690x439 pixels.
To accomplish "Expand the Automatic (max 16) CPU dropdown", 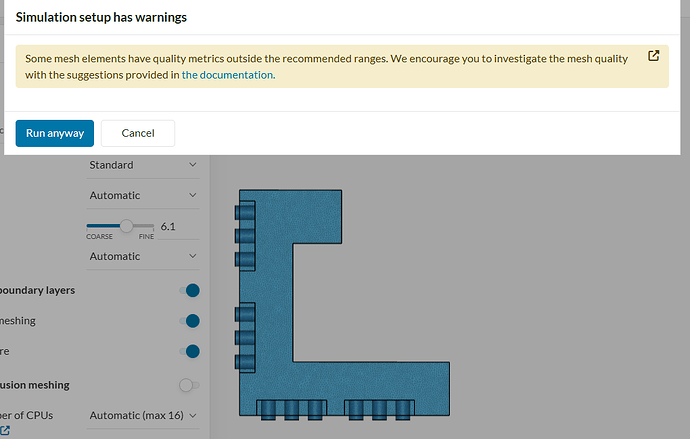I will [x=143, y=415].
